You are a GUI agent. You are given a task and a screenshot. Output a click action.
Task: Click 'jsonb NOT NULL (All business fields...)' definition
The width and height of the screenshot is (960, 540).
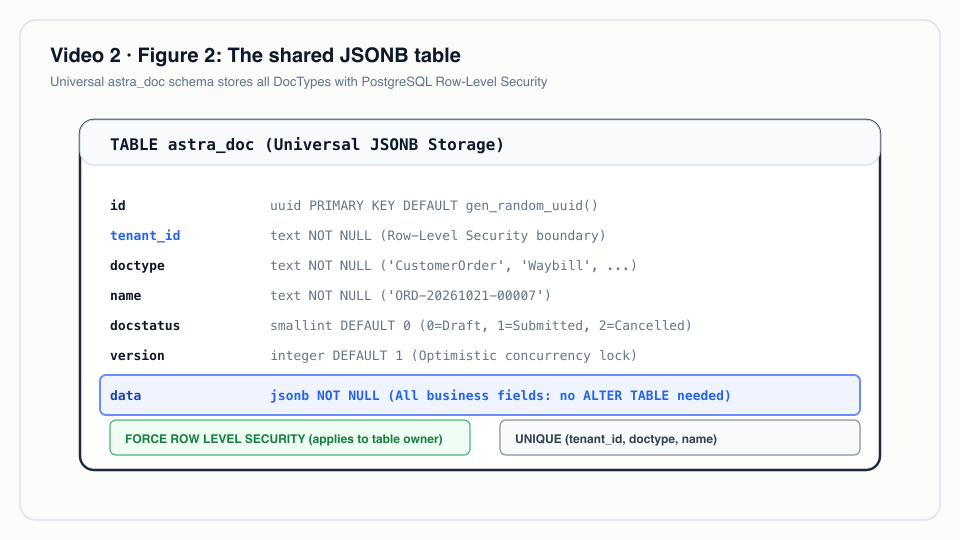(x=501, y=396)
